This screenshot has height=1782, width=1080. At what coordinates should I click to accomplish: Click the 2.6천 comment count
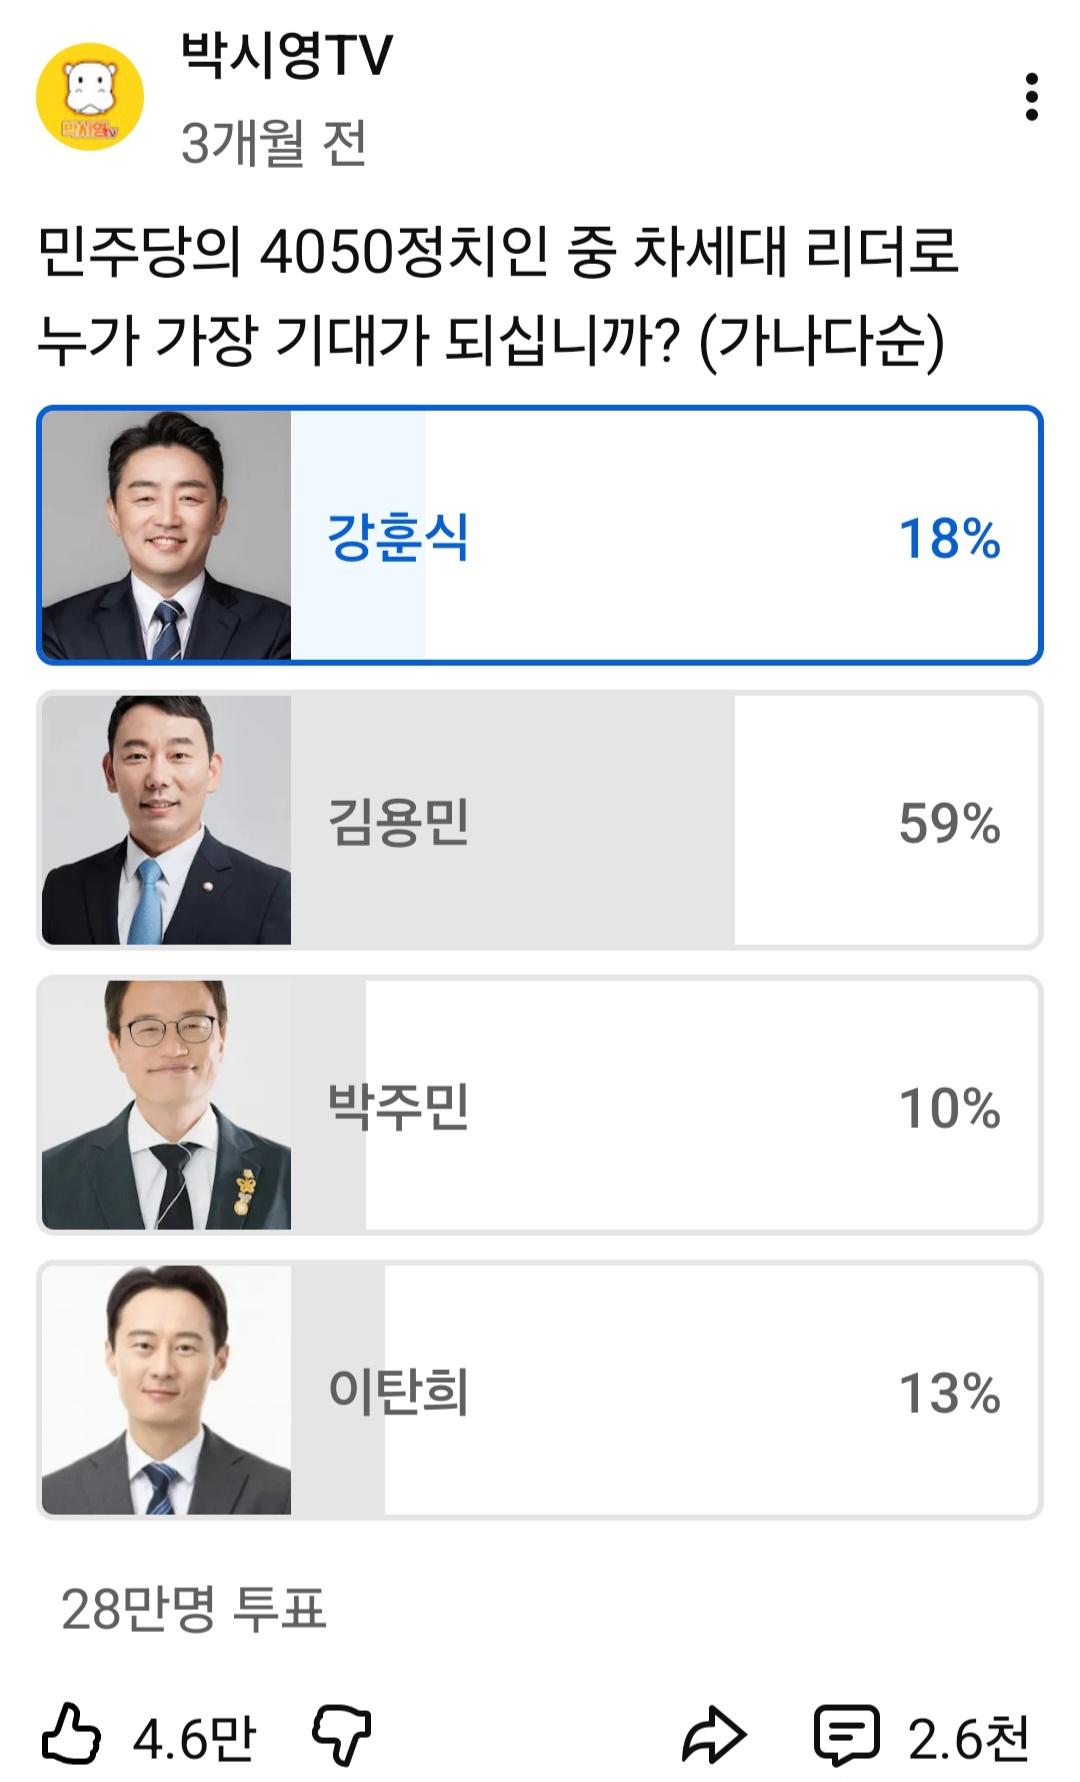[968, 1738]
